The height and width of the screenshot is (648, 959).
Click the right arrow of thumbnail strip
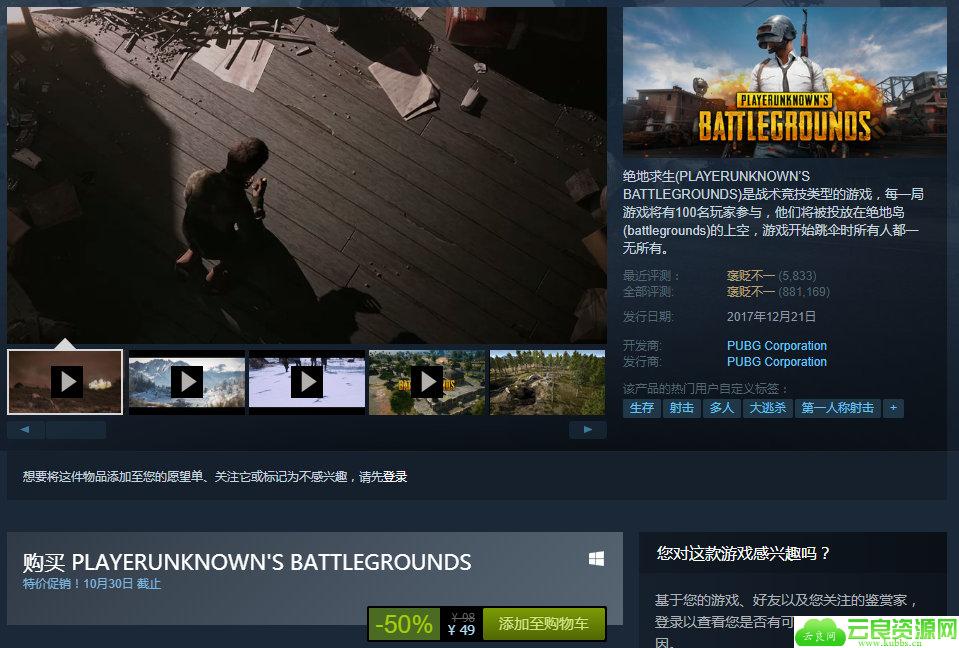point(588,430)
